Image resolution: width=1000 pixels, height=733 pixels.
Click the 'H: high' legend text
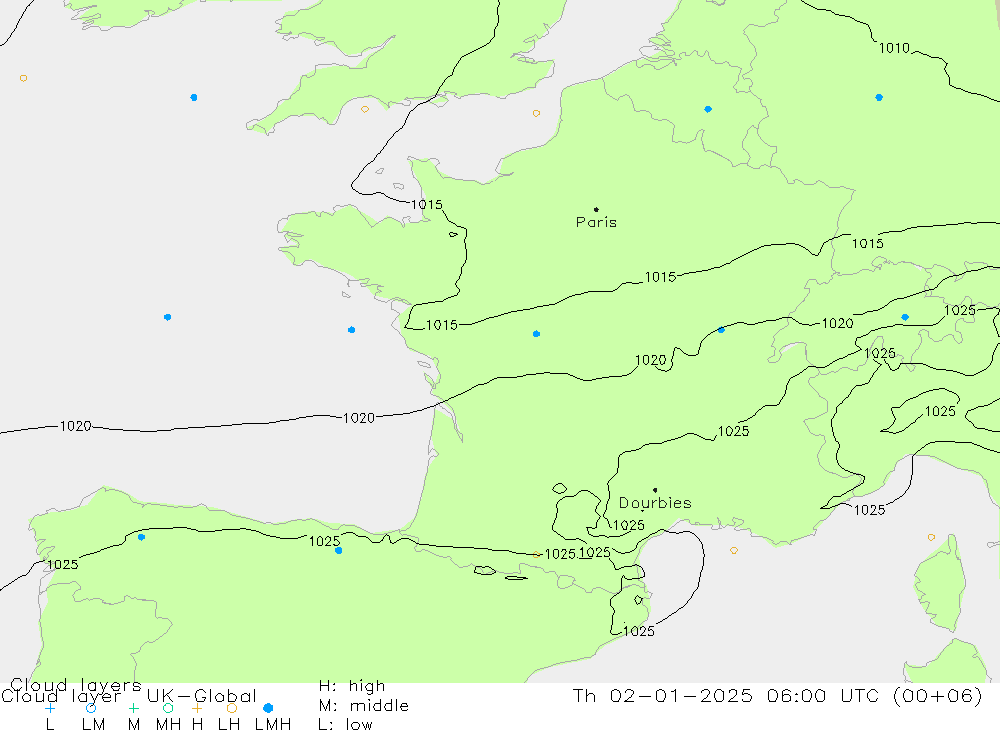(x=352, y=686)
